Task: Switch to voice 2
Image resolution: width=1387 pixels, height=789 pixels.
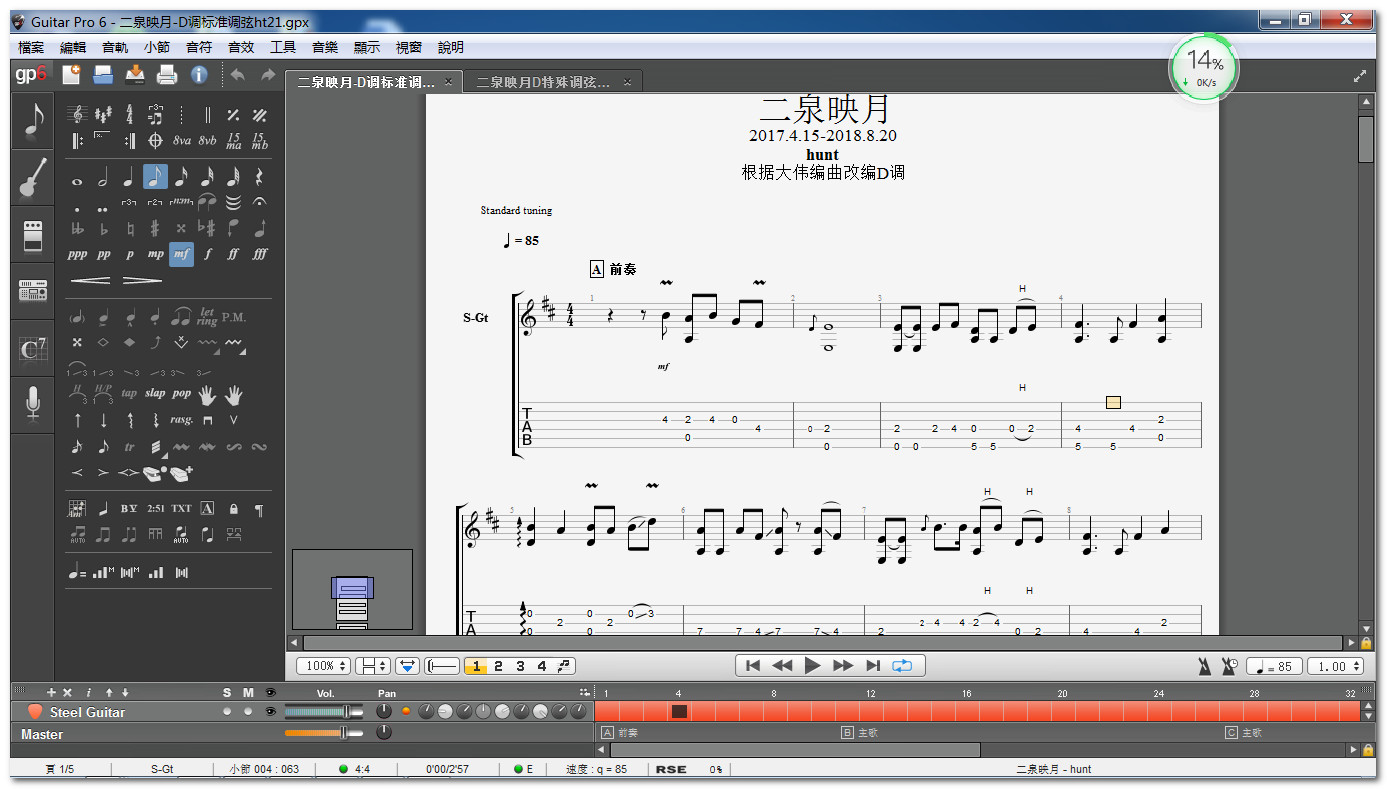Action: click(498, 666)
